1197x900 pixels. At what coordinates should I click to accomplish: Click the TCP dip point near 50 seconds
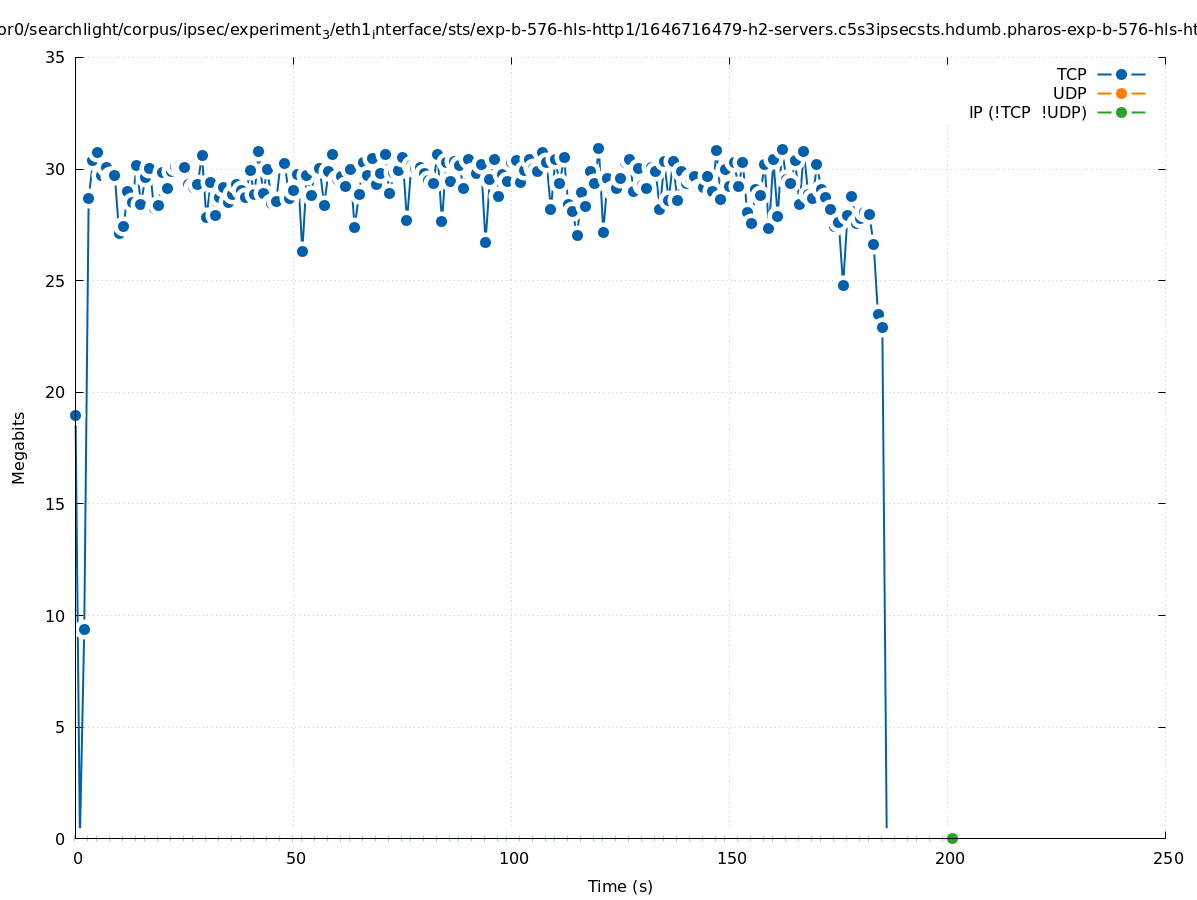(x=302, y=251)
